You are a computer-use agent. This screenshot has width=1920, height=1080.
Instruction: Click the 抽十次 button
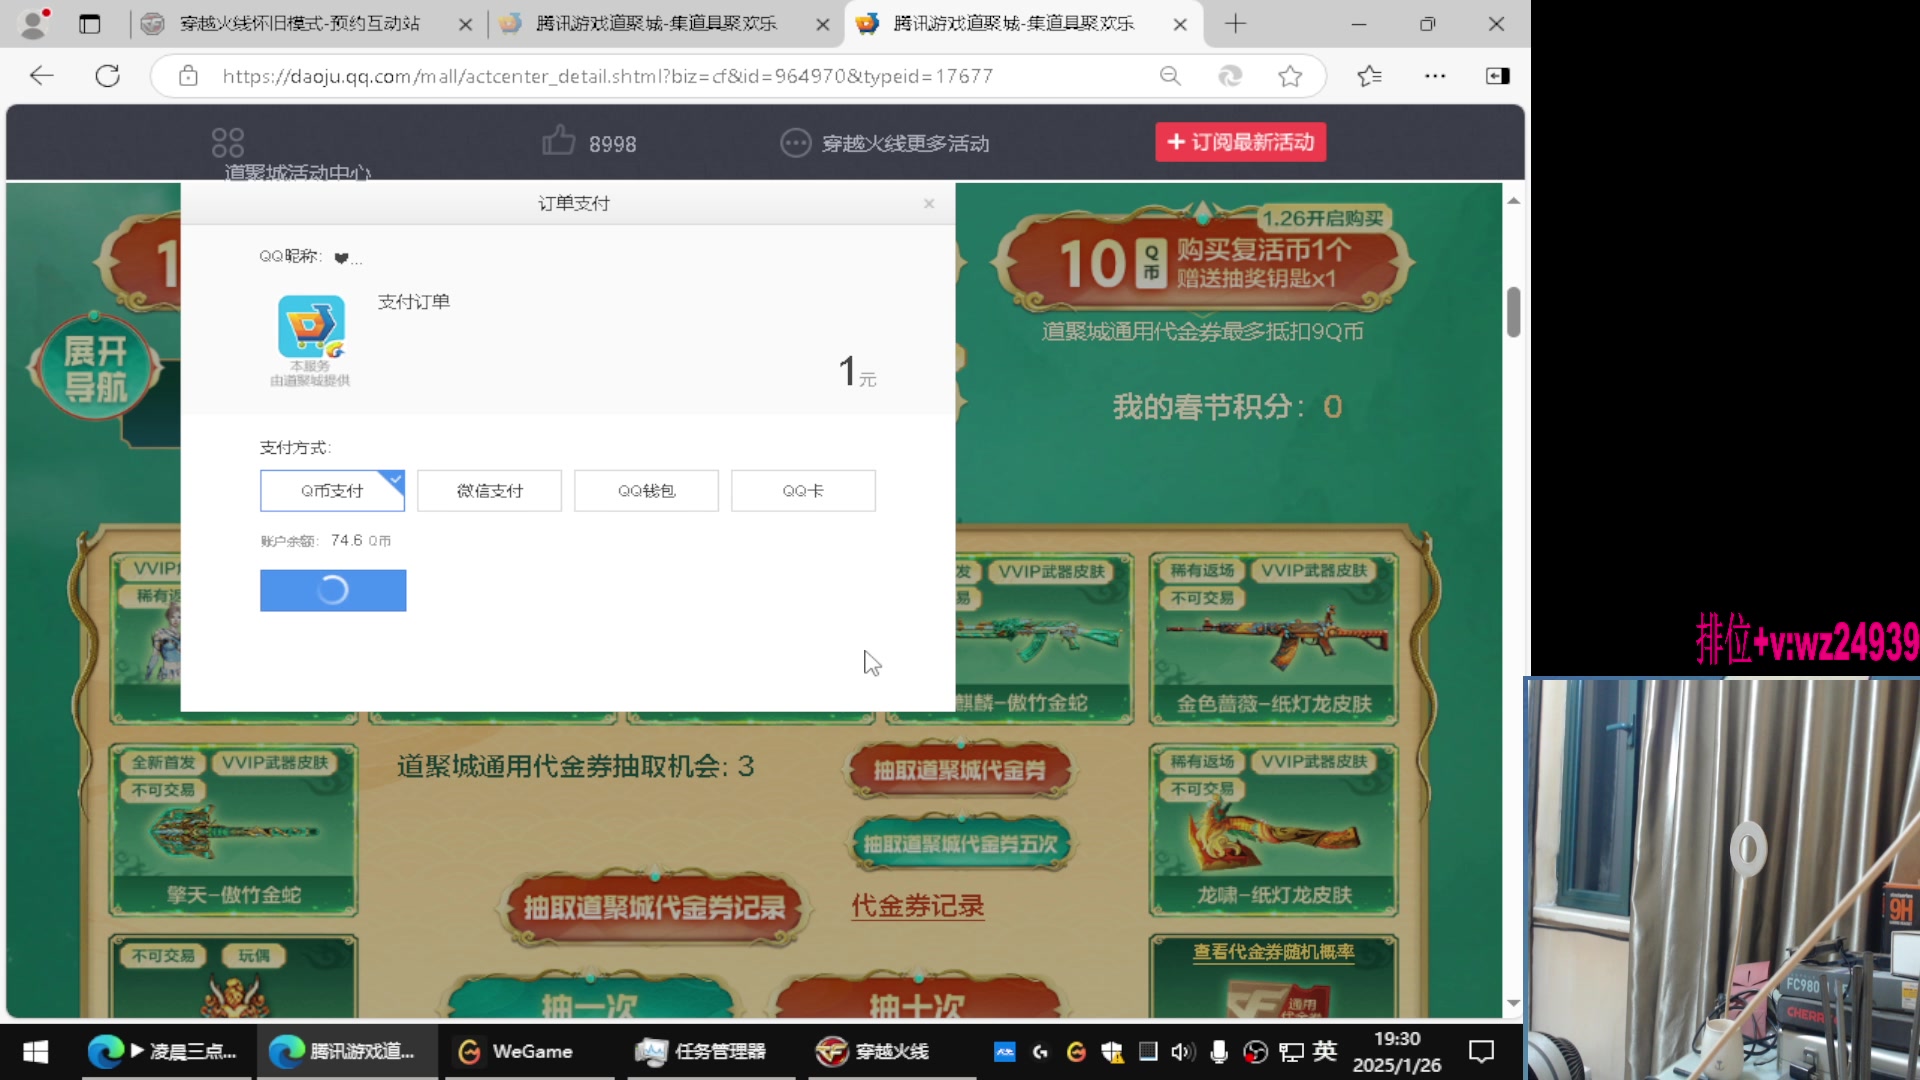coord(917,1000)
